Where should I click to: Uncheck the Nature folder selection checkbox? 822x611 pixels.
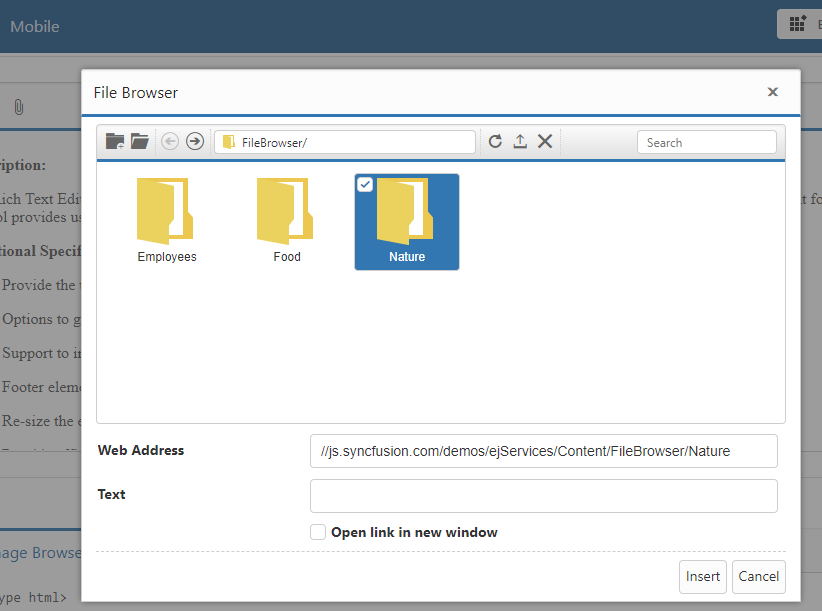[364, 184]
